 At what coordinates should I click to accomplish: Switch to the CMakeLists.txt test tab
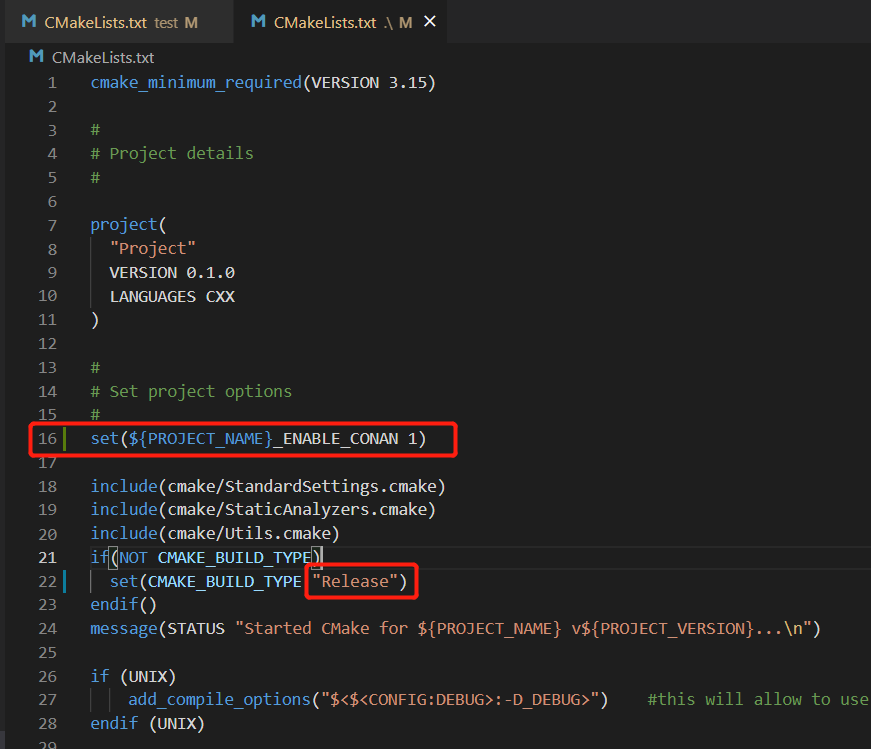tap(119, 22)
